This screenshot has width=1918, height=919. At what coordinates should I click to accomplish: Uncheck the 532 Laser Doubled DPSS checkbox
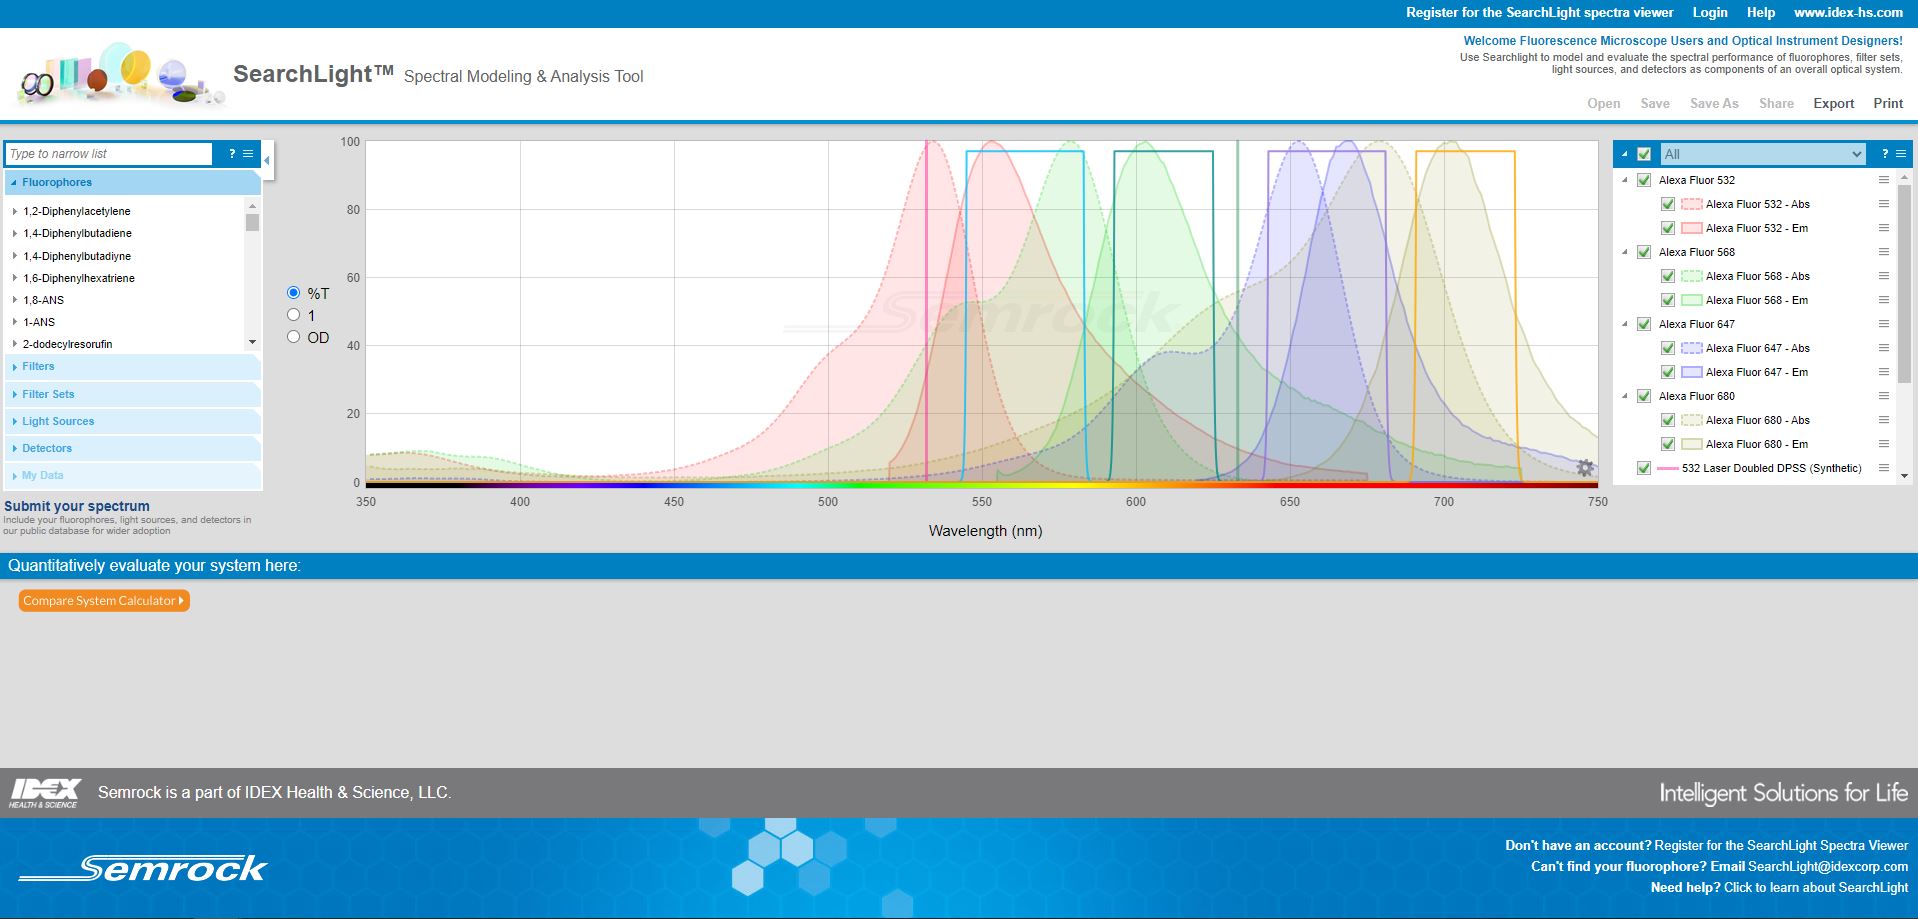1644,468
